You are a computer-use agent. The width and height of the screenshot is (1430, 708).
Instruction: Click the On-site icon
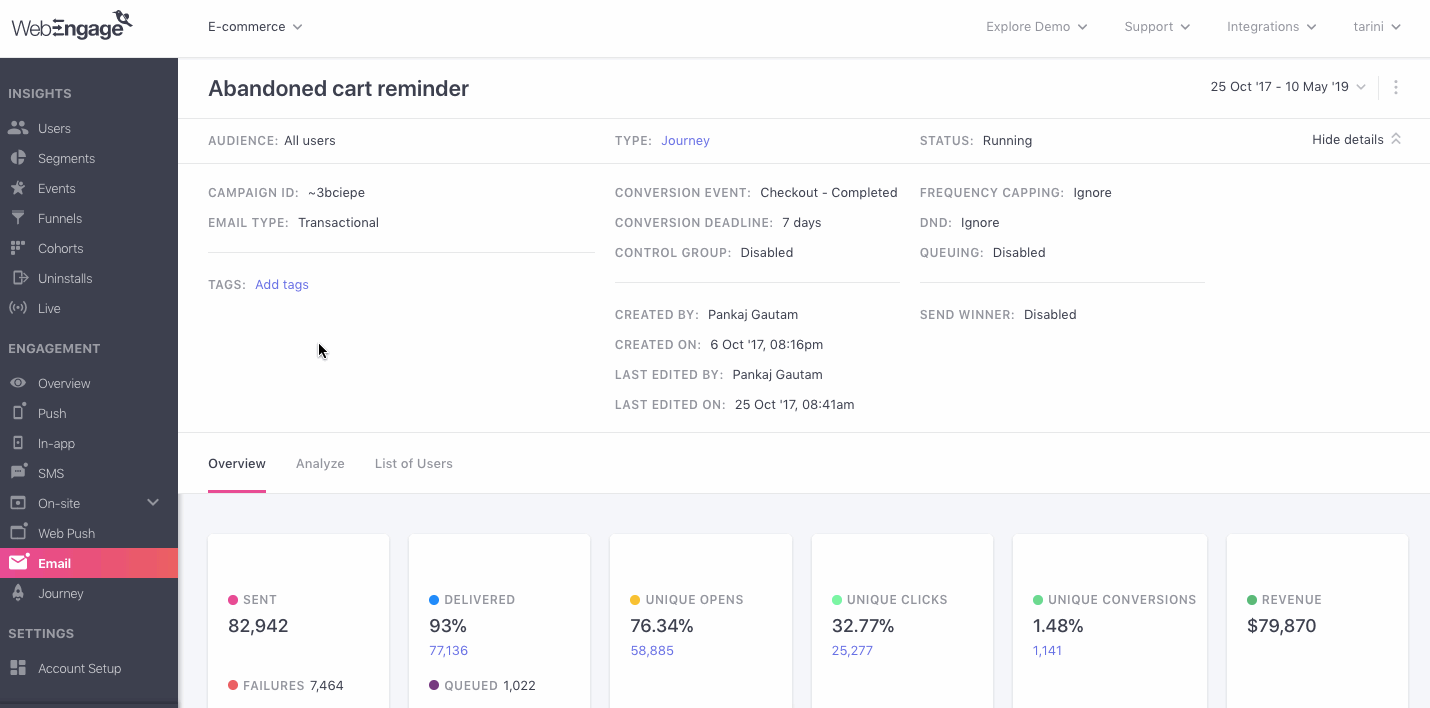[18, 503]
